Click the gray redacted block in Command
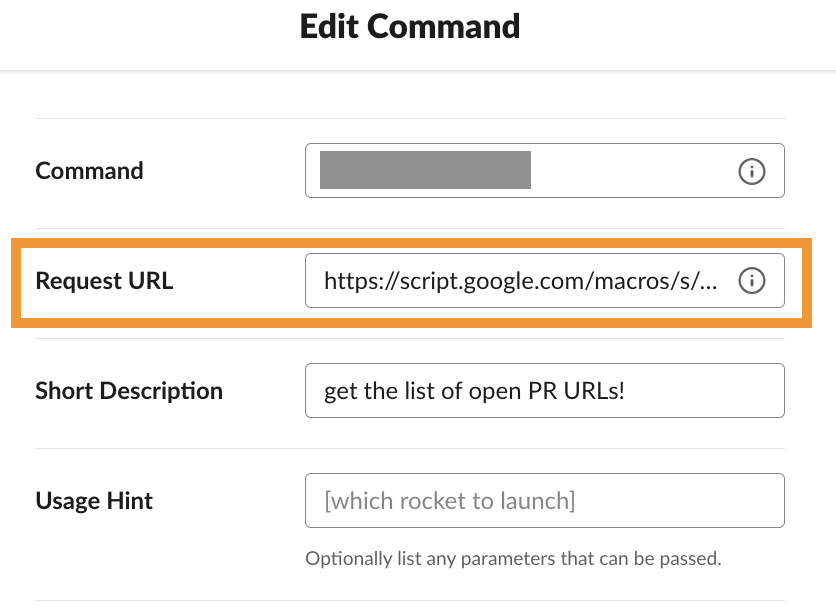The image size is (836, 614). 425,170
